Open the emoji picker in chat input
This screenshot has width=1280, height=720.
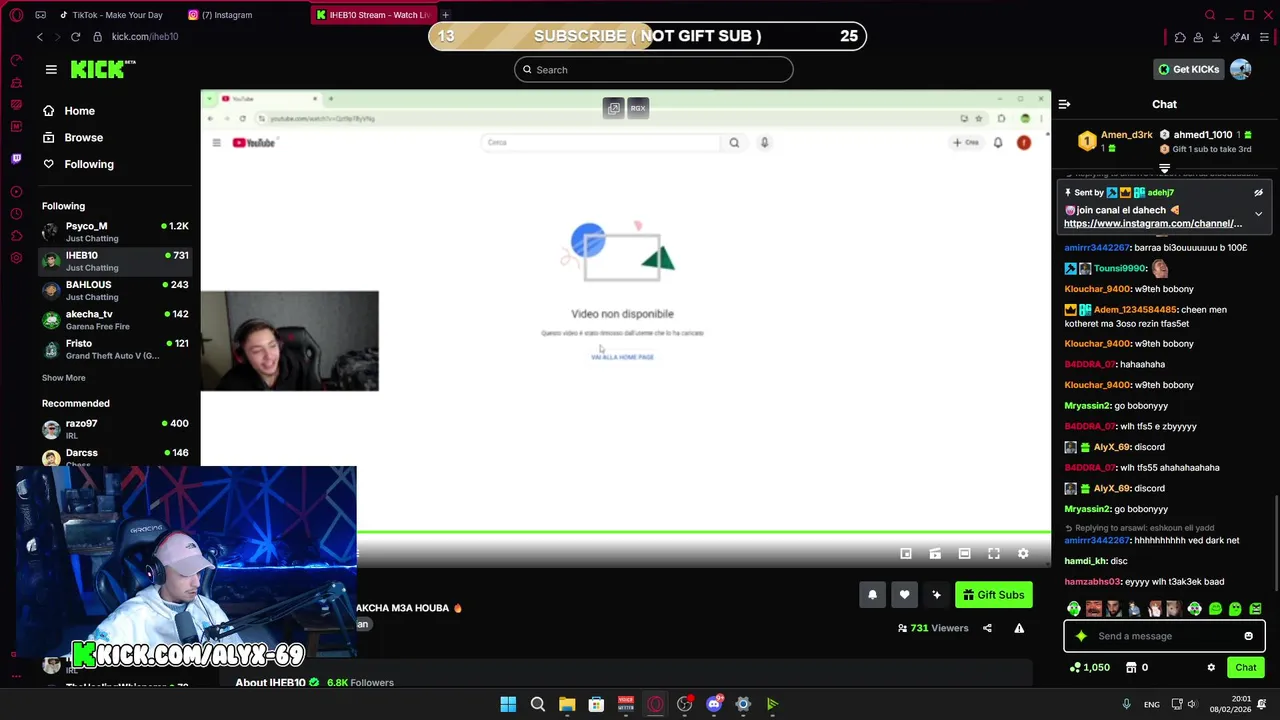click(x=1248, y=636)
